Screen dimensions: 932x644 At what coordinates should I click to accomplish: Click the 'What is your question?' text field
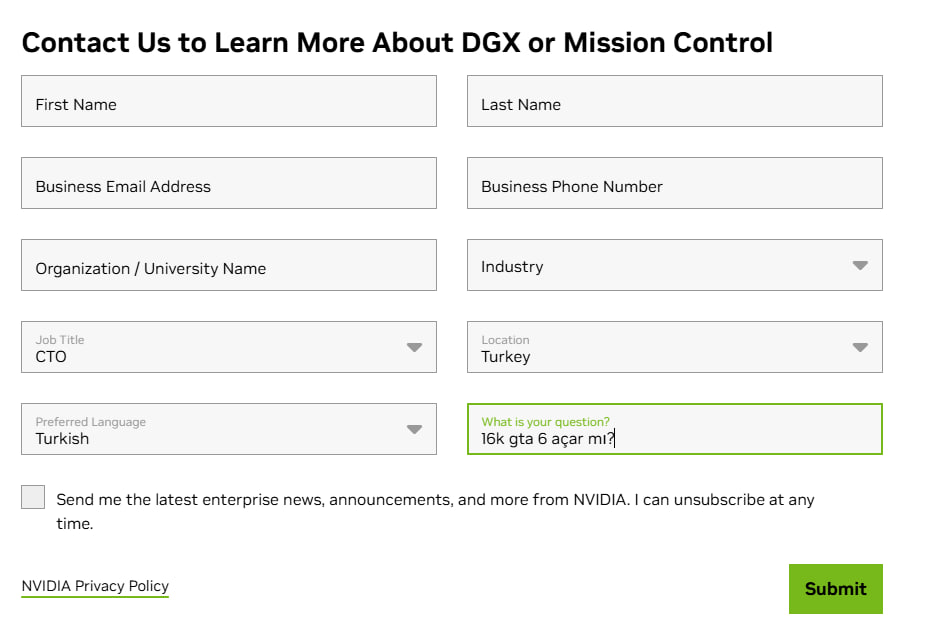tap(675, 429)
